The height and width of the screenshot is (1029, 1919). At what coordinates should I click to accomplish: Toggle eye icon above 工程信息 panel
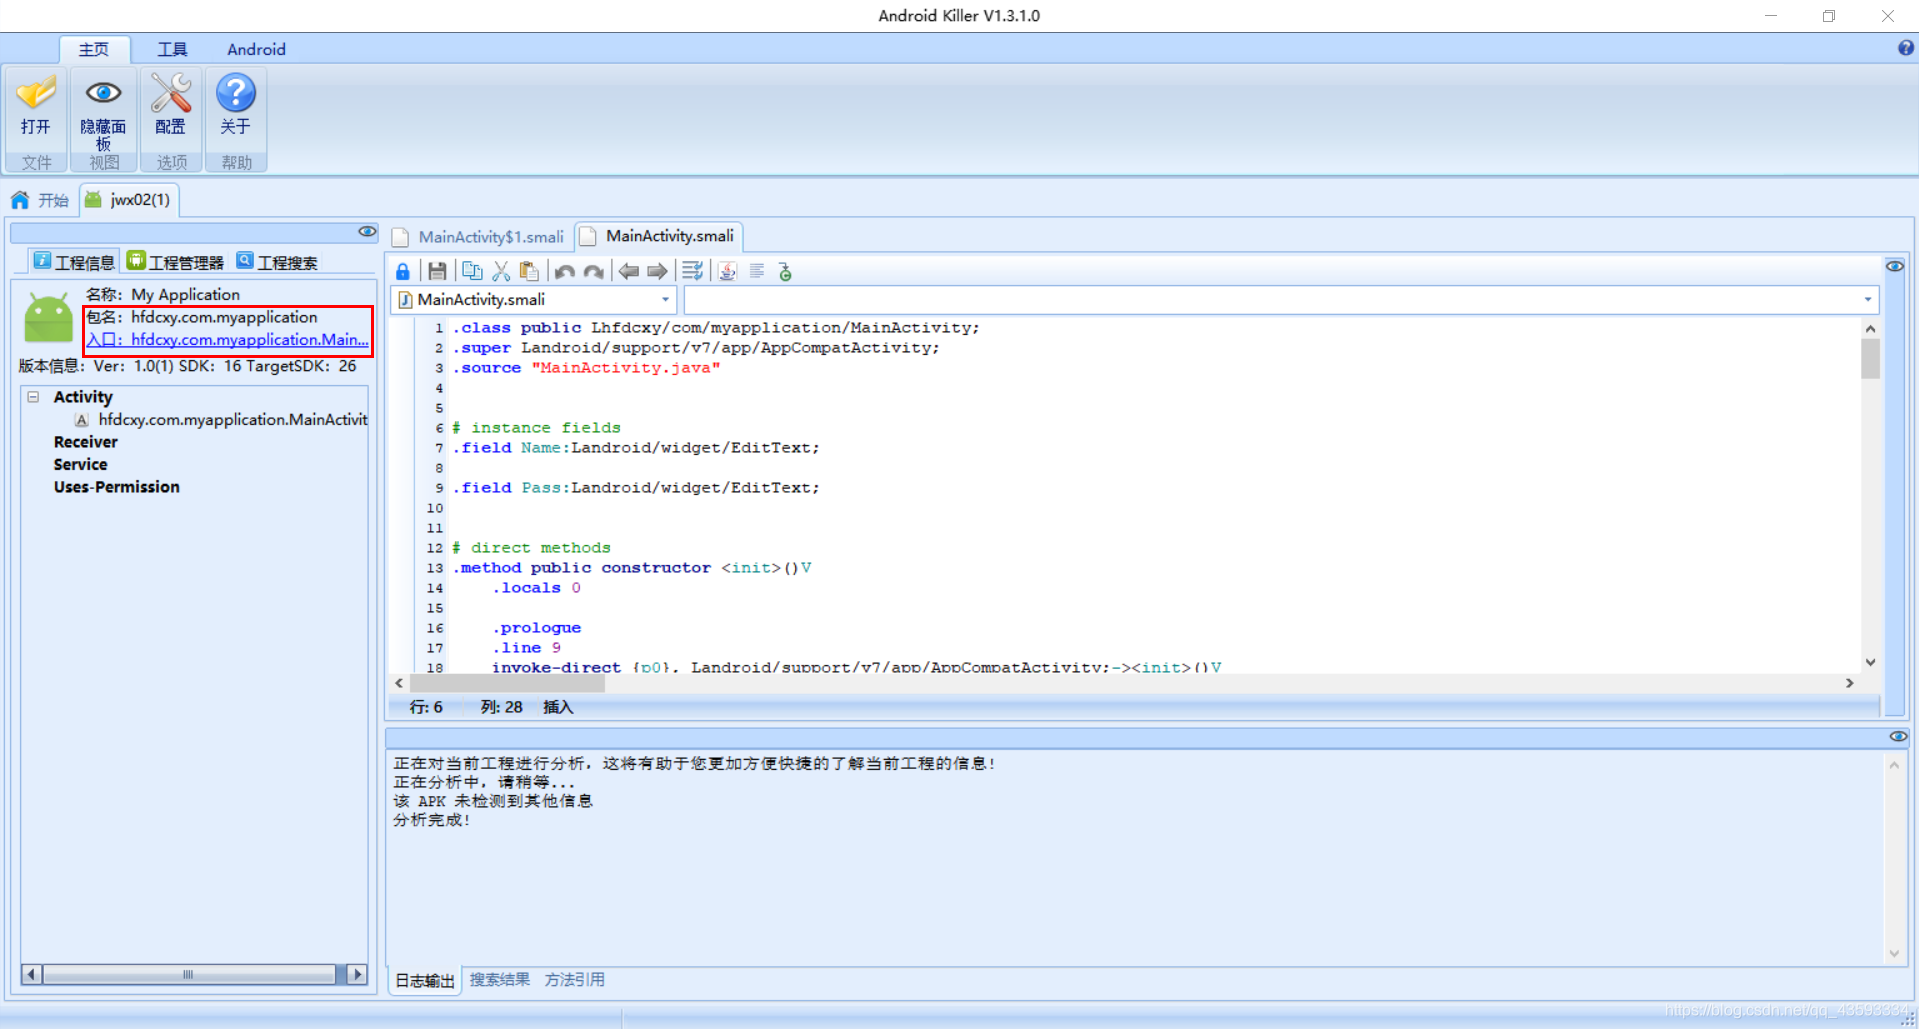pyautogui.click(x=367, y=232)
